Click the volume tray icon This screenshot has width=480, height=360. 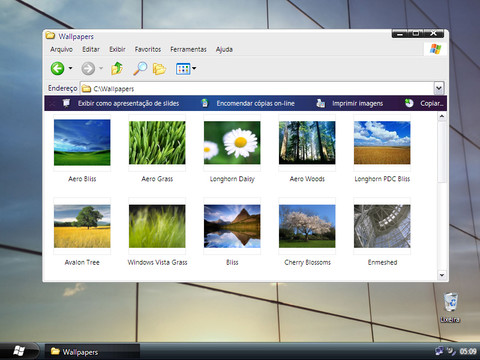pos(451,351)
